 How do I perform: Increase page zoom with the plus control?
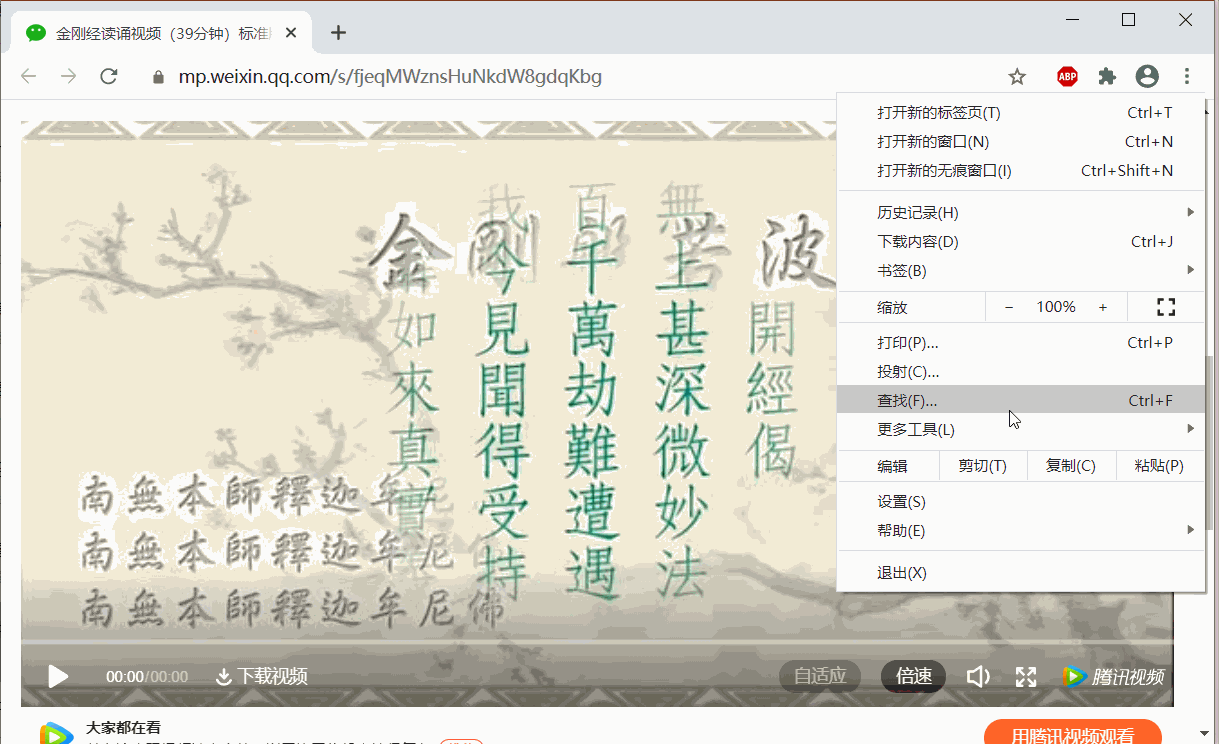[1103, 306]
